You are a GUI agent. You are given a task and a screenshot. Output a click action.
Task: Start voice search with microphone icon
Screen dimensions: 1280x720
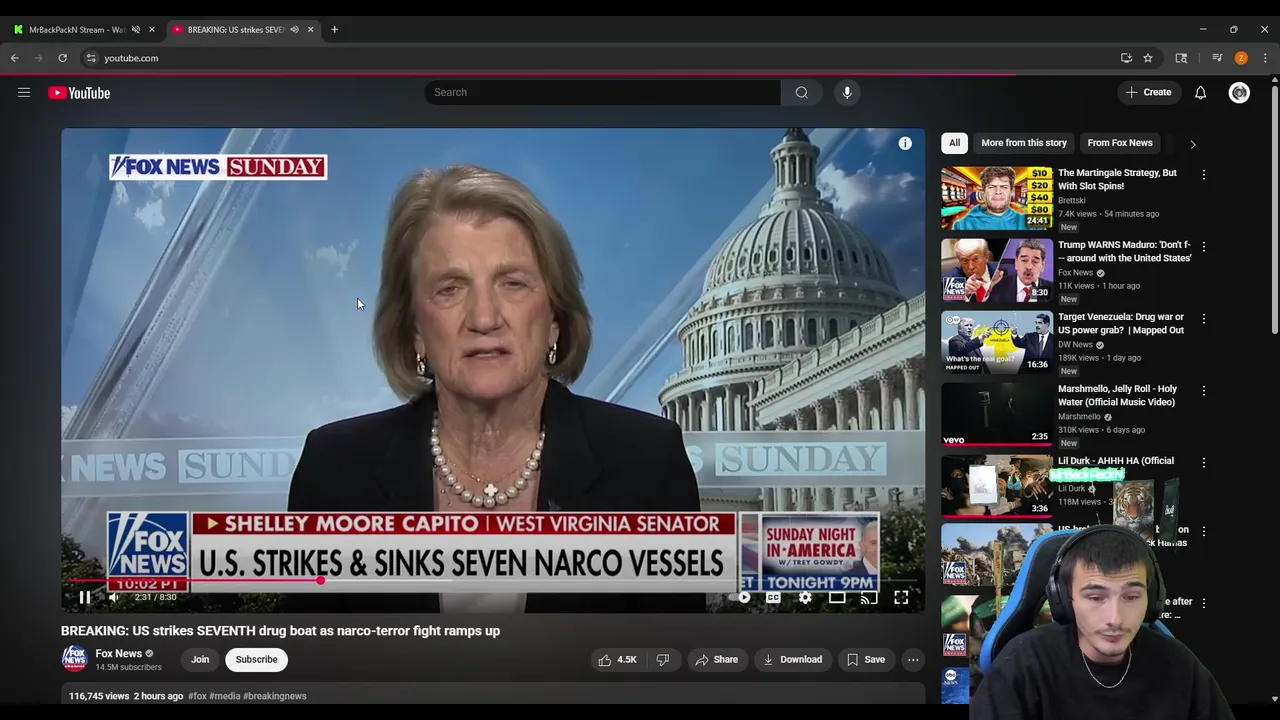[x=847, y=93]
